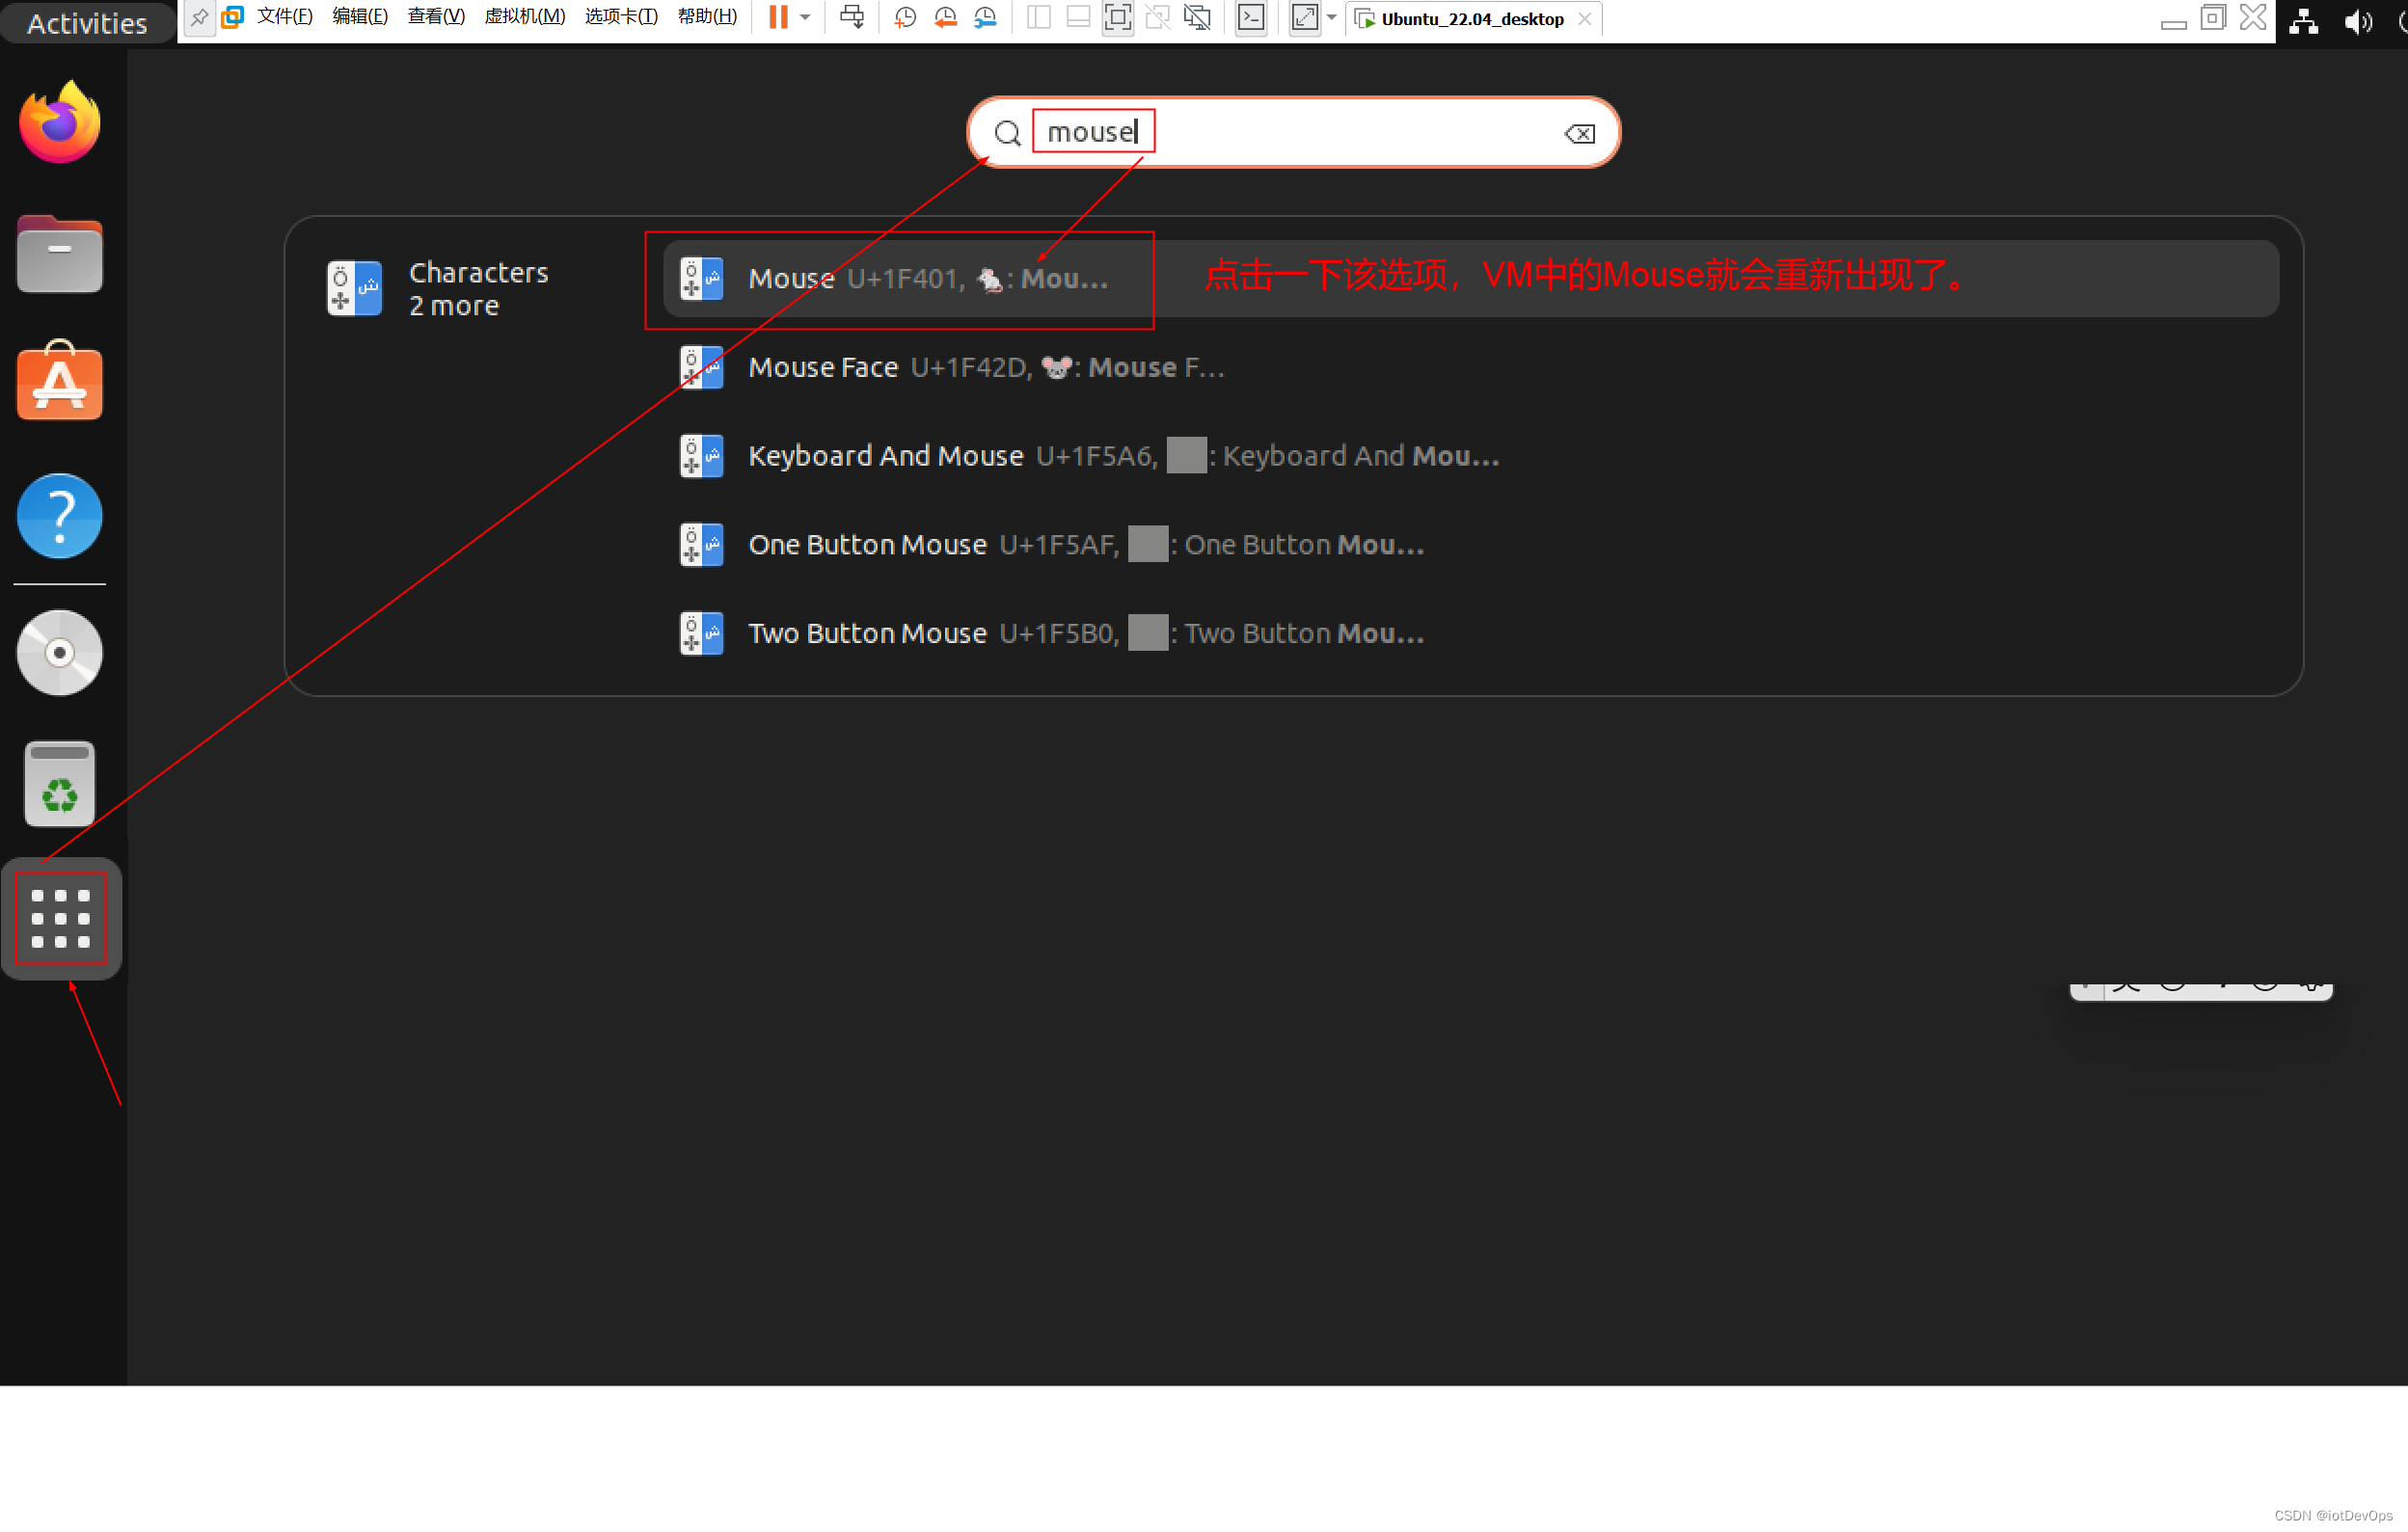
Task: Open the 虚拟机(M) menu
Action: coord(524,17)
